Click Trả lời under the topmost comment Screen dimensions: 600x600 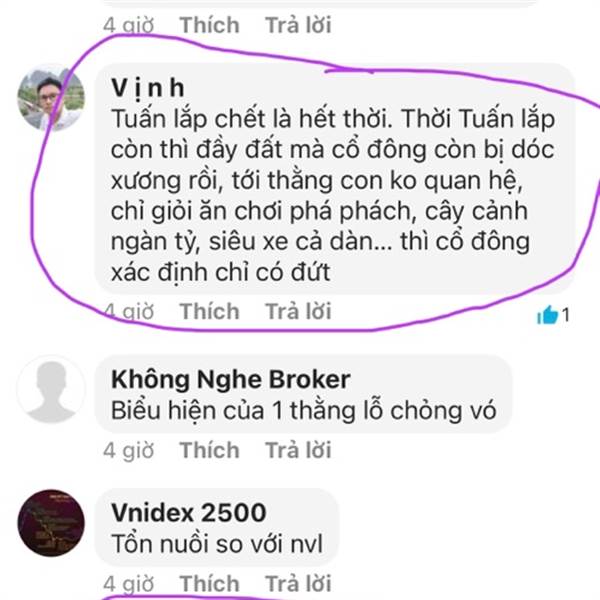click(298, 25)
